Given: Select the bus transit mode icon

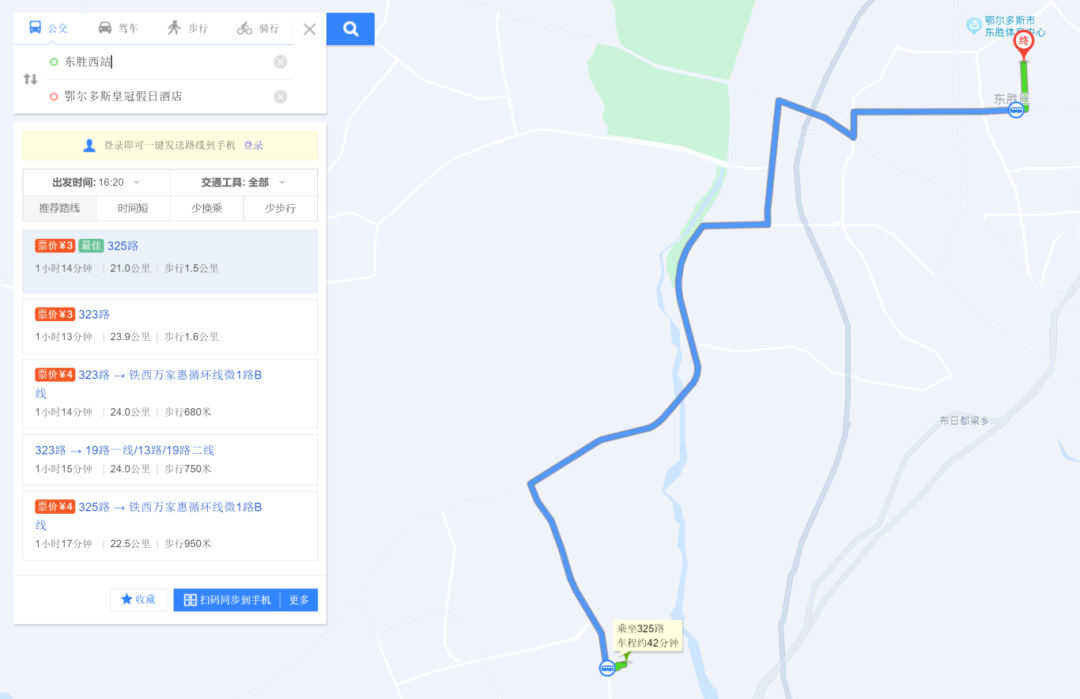Looking at the screenshot, I should tap(35, 28).
